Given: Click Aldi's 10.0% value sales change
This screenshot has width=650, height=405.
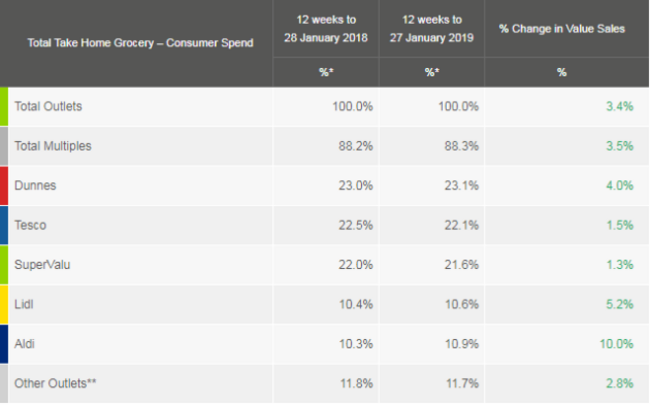Looking at the screenshot, I should [x=616, y=344].
